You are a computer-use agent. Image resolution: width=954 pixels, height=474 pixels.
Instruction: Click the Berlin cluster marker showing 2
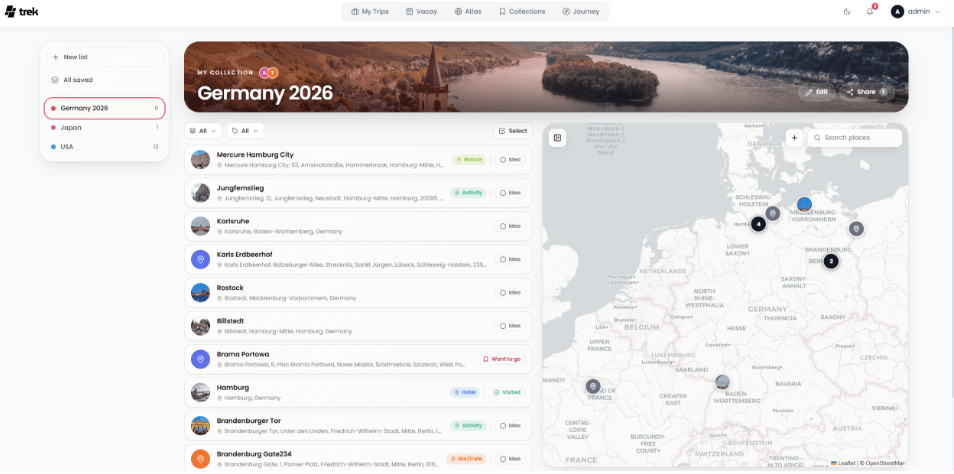point(831,262)
